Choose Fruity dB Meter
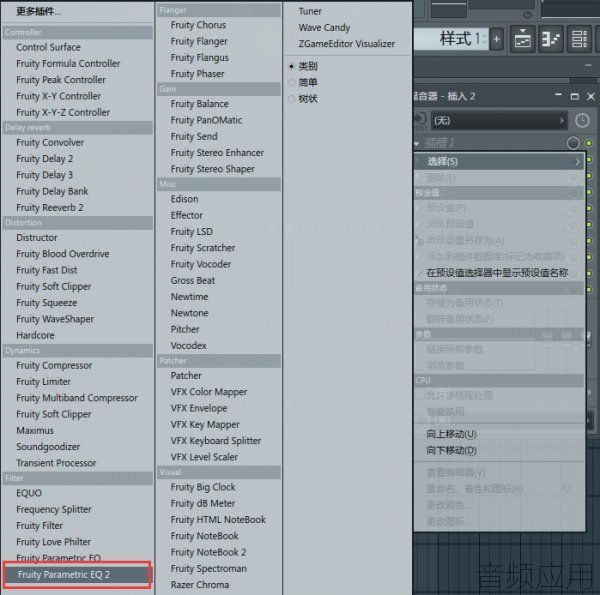The image size is (600, 595). [203, 504]
